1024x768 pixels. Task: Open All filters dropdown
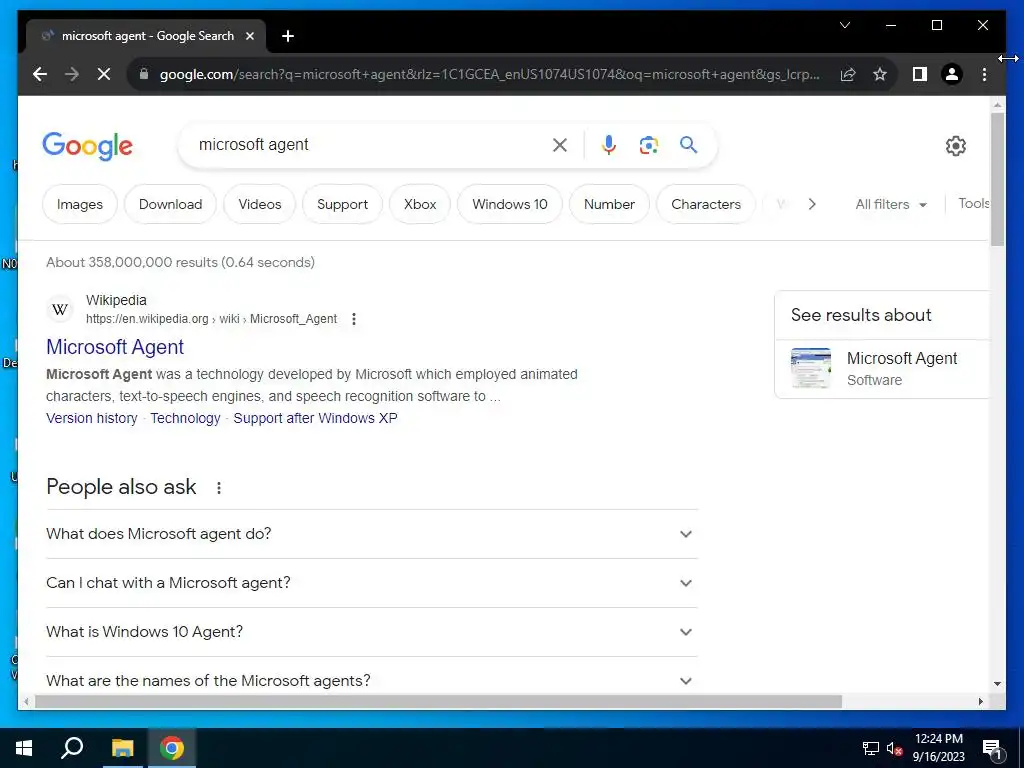891,204
